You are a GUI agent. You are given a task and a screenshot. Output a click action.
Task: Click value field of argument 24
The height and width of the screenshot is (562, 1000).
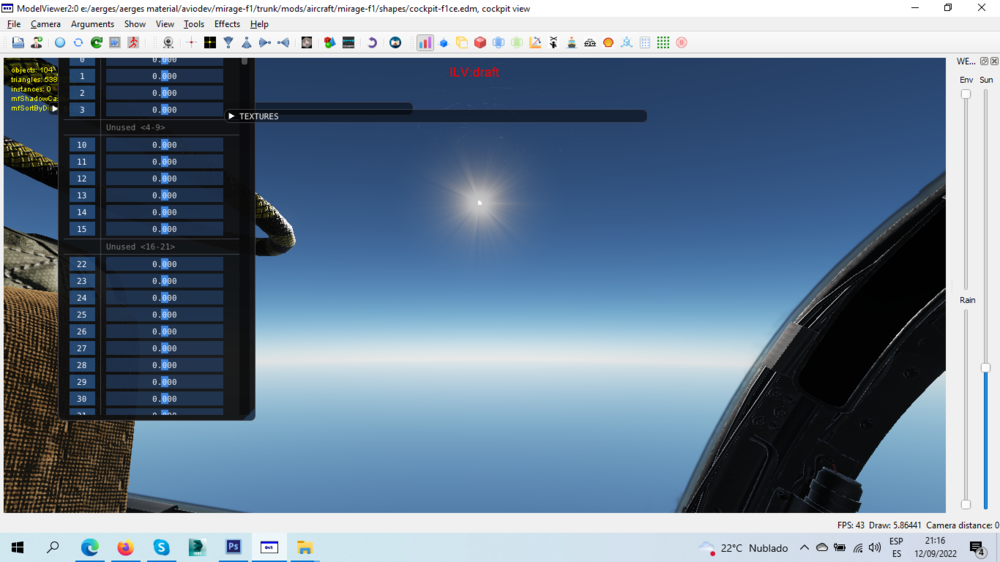(x=165, y=298)
